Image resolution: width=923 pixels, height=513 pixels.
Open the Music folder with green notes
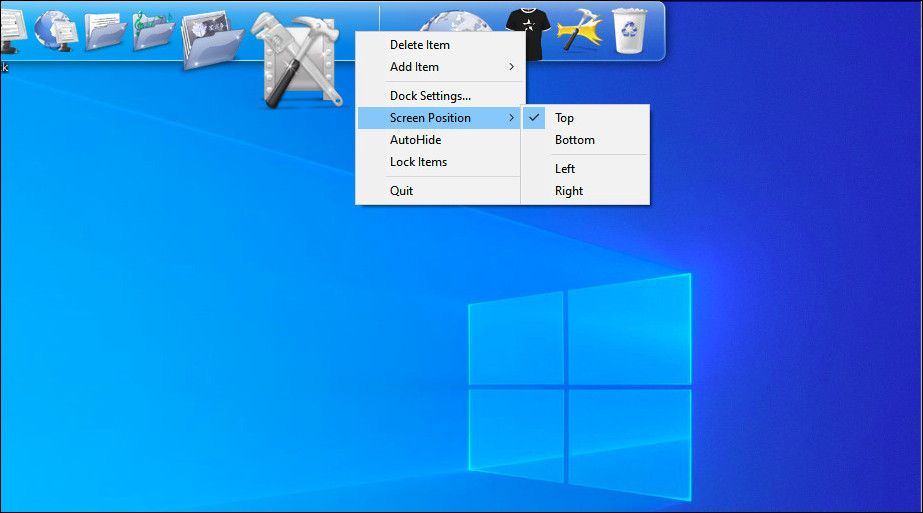tap(153, 31)
